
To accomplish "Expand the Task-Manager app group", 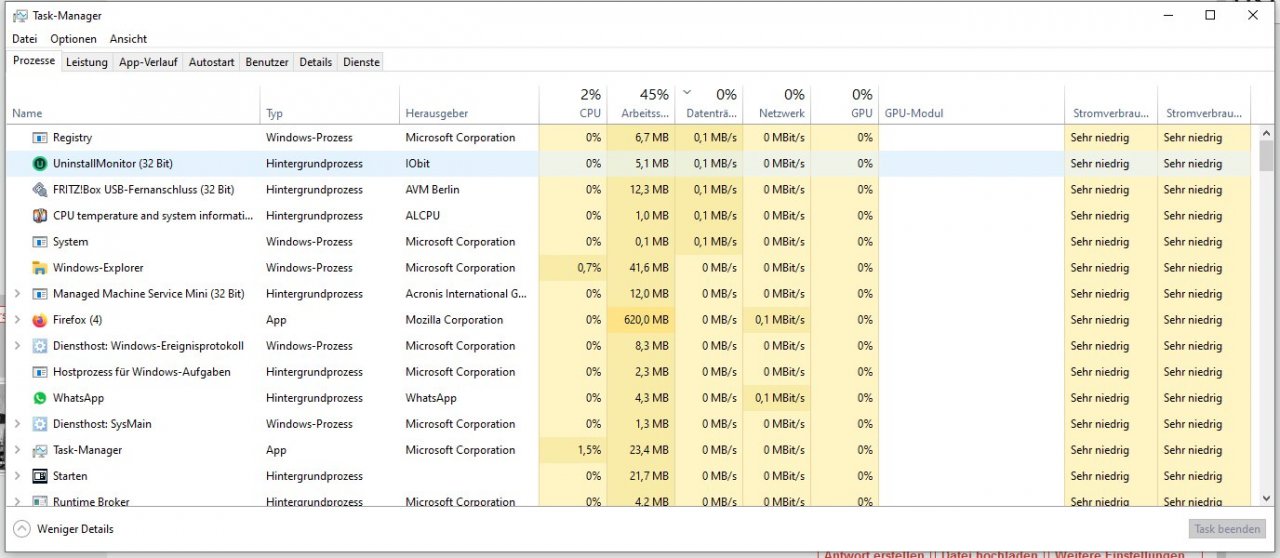I will click(x=17, y=450).
